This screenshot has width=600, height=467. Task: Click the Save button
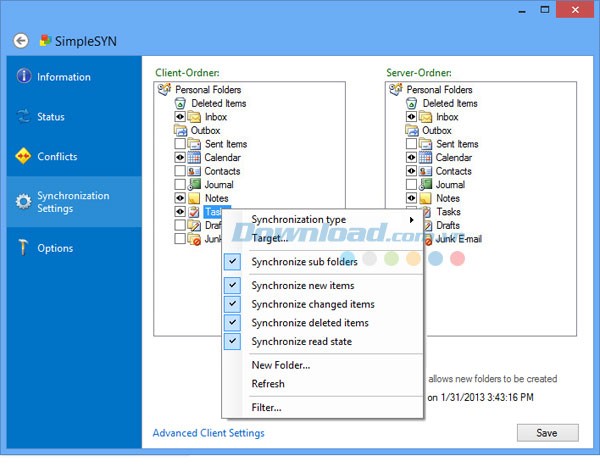pyautogui.click(x=547, y=433)
